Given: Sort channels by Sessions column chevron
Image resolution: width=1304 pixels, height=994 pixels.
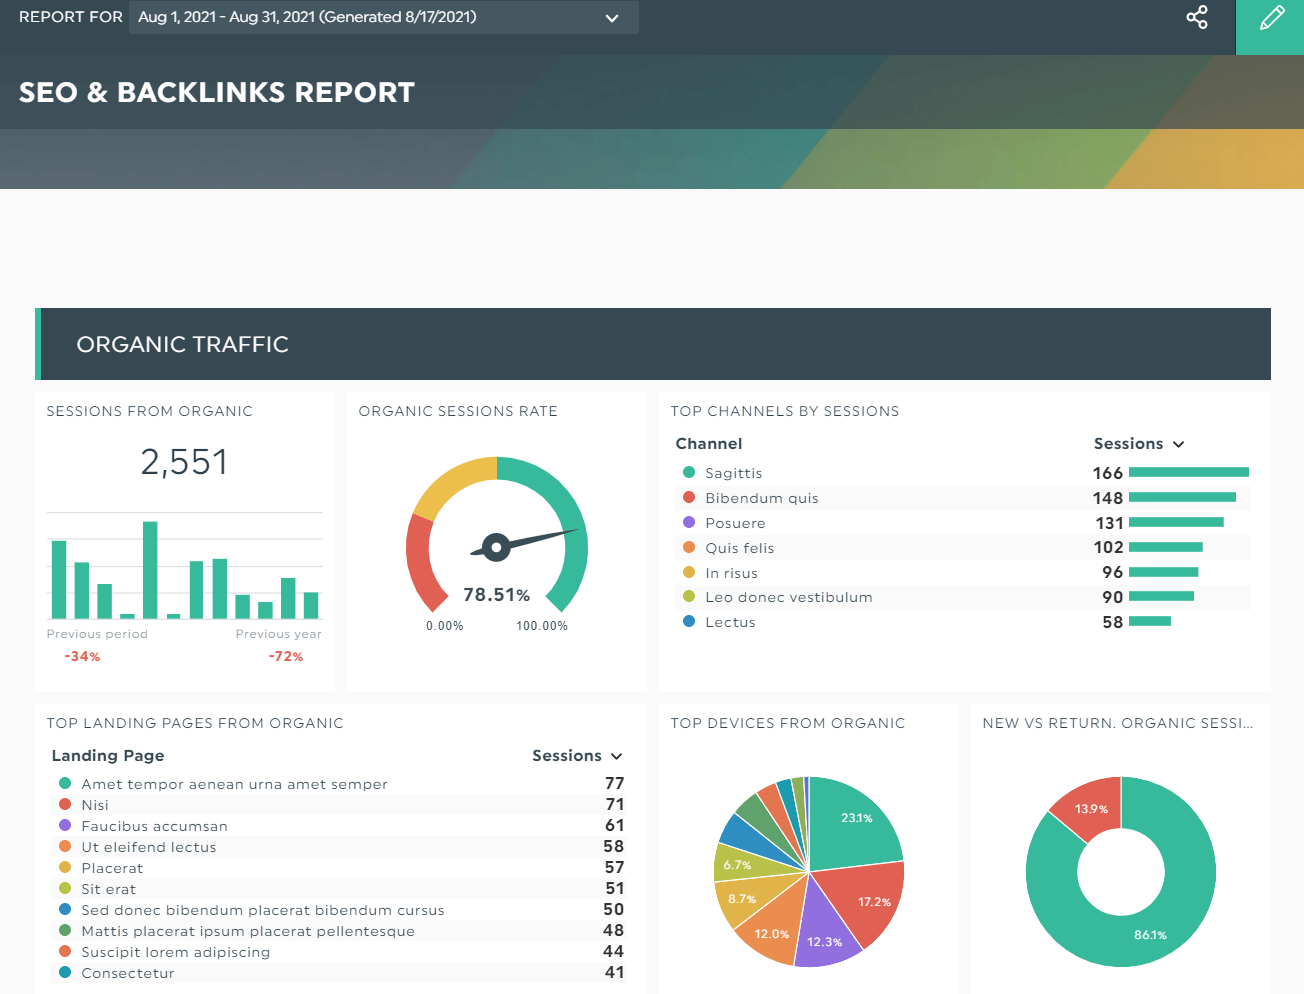Looking at the screenshot, I should 1178,444.
